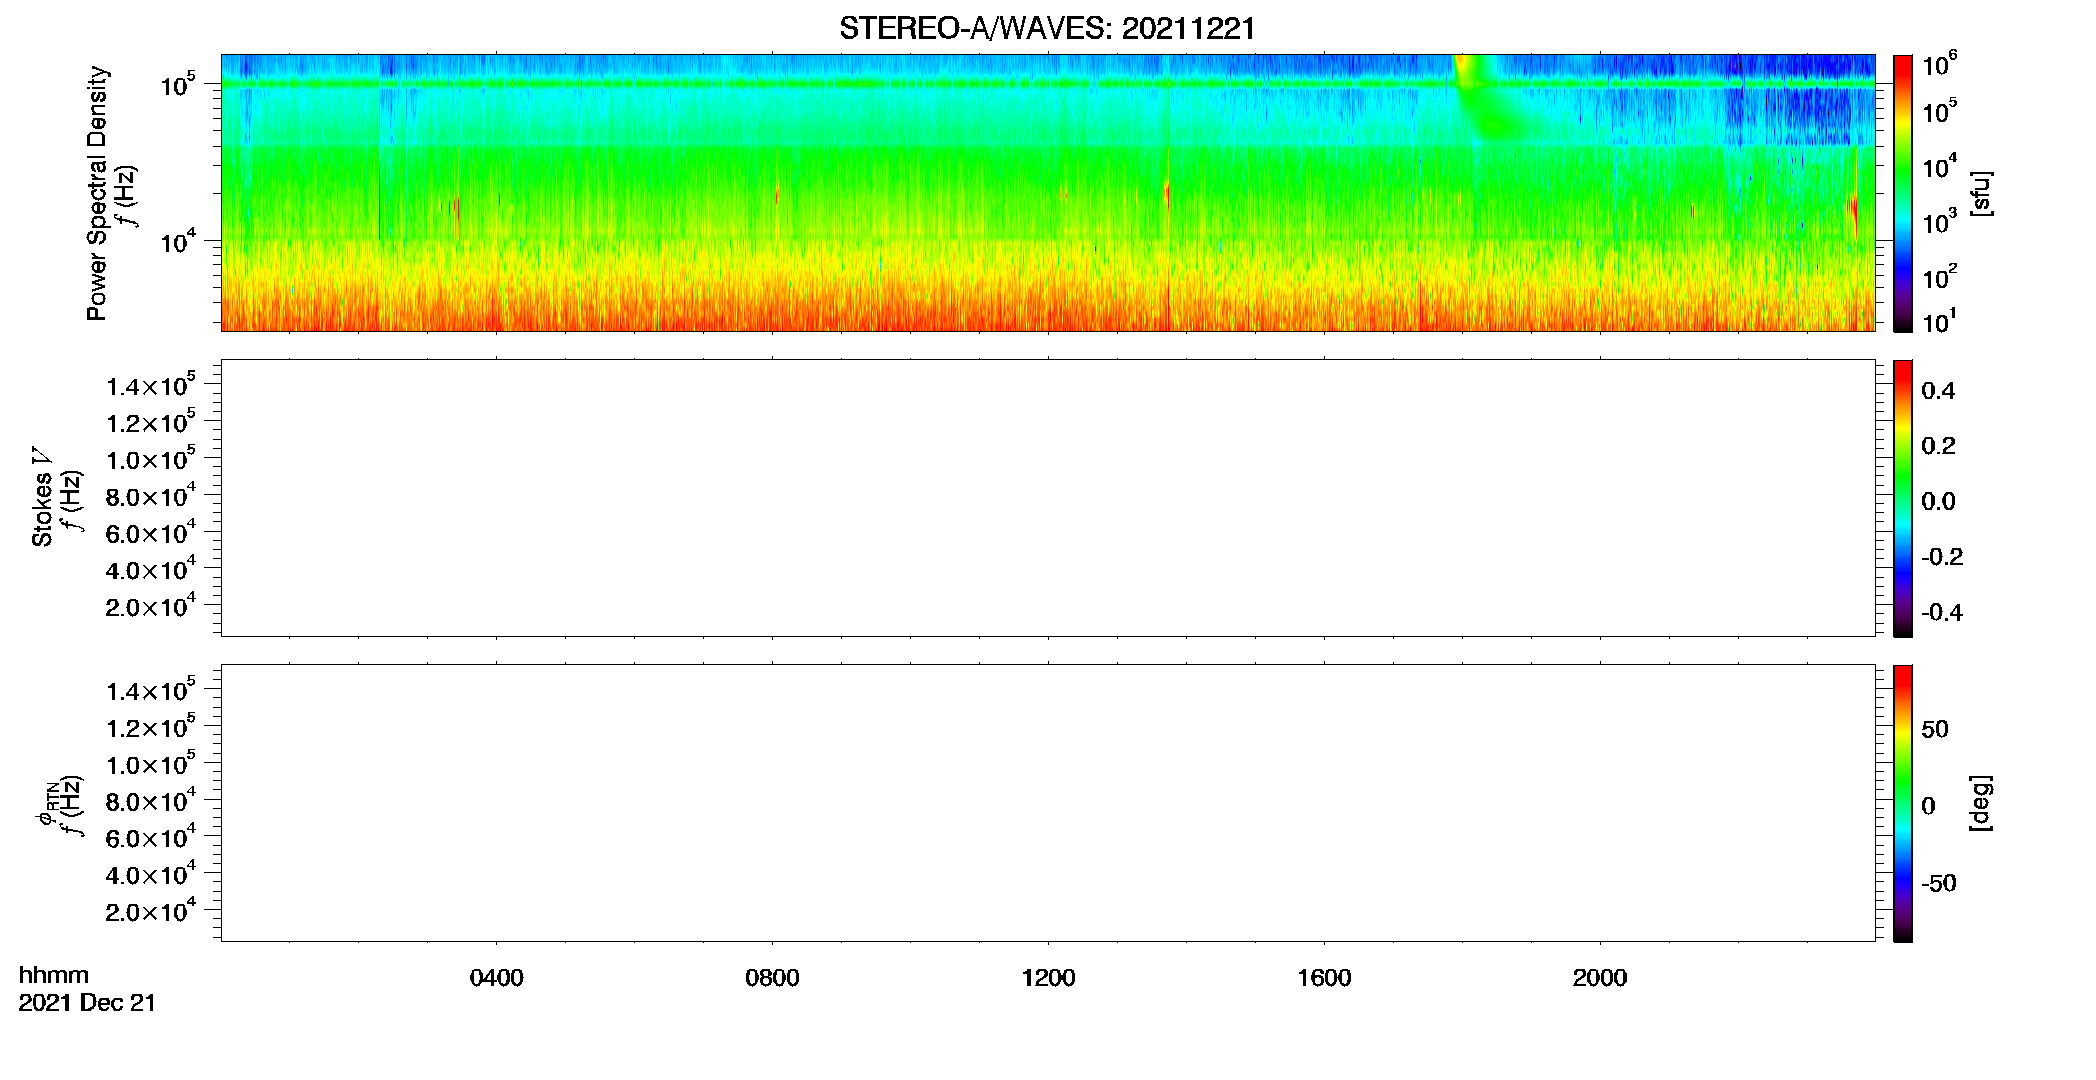Click the [sfu] unit label

(1980, 193)
